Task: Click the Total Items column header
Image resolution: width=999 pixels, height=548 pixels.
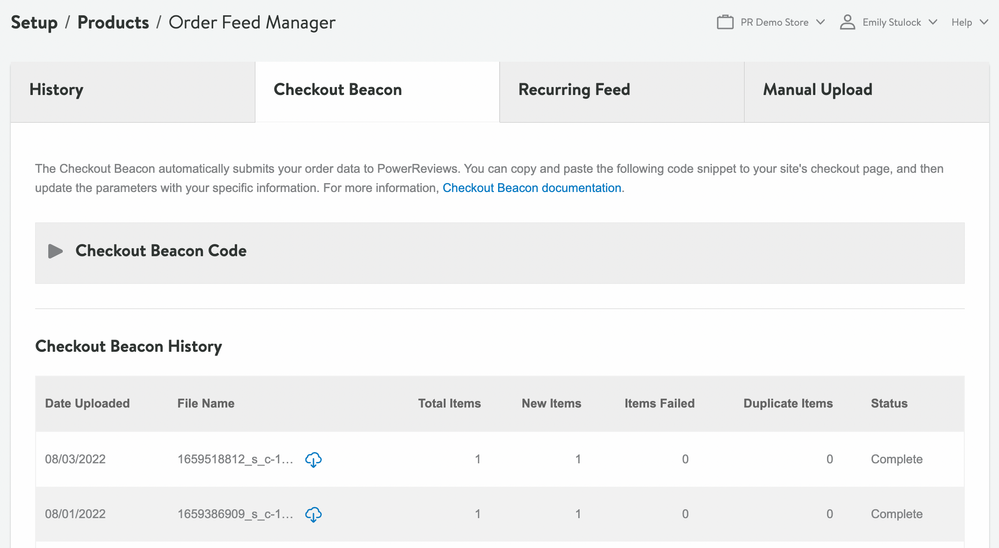Action: [449, 403]
